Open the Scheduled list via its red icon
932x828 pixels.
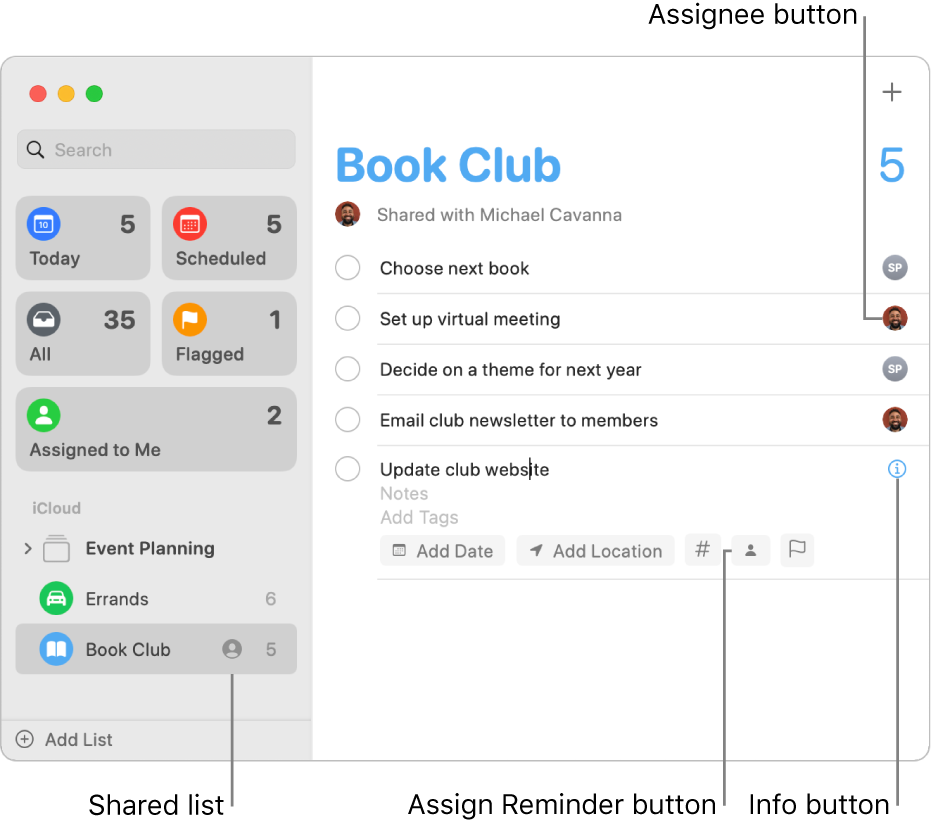click(x=190, y=225)
